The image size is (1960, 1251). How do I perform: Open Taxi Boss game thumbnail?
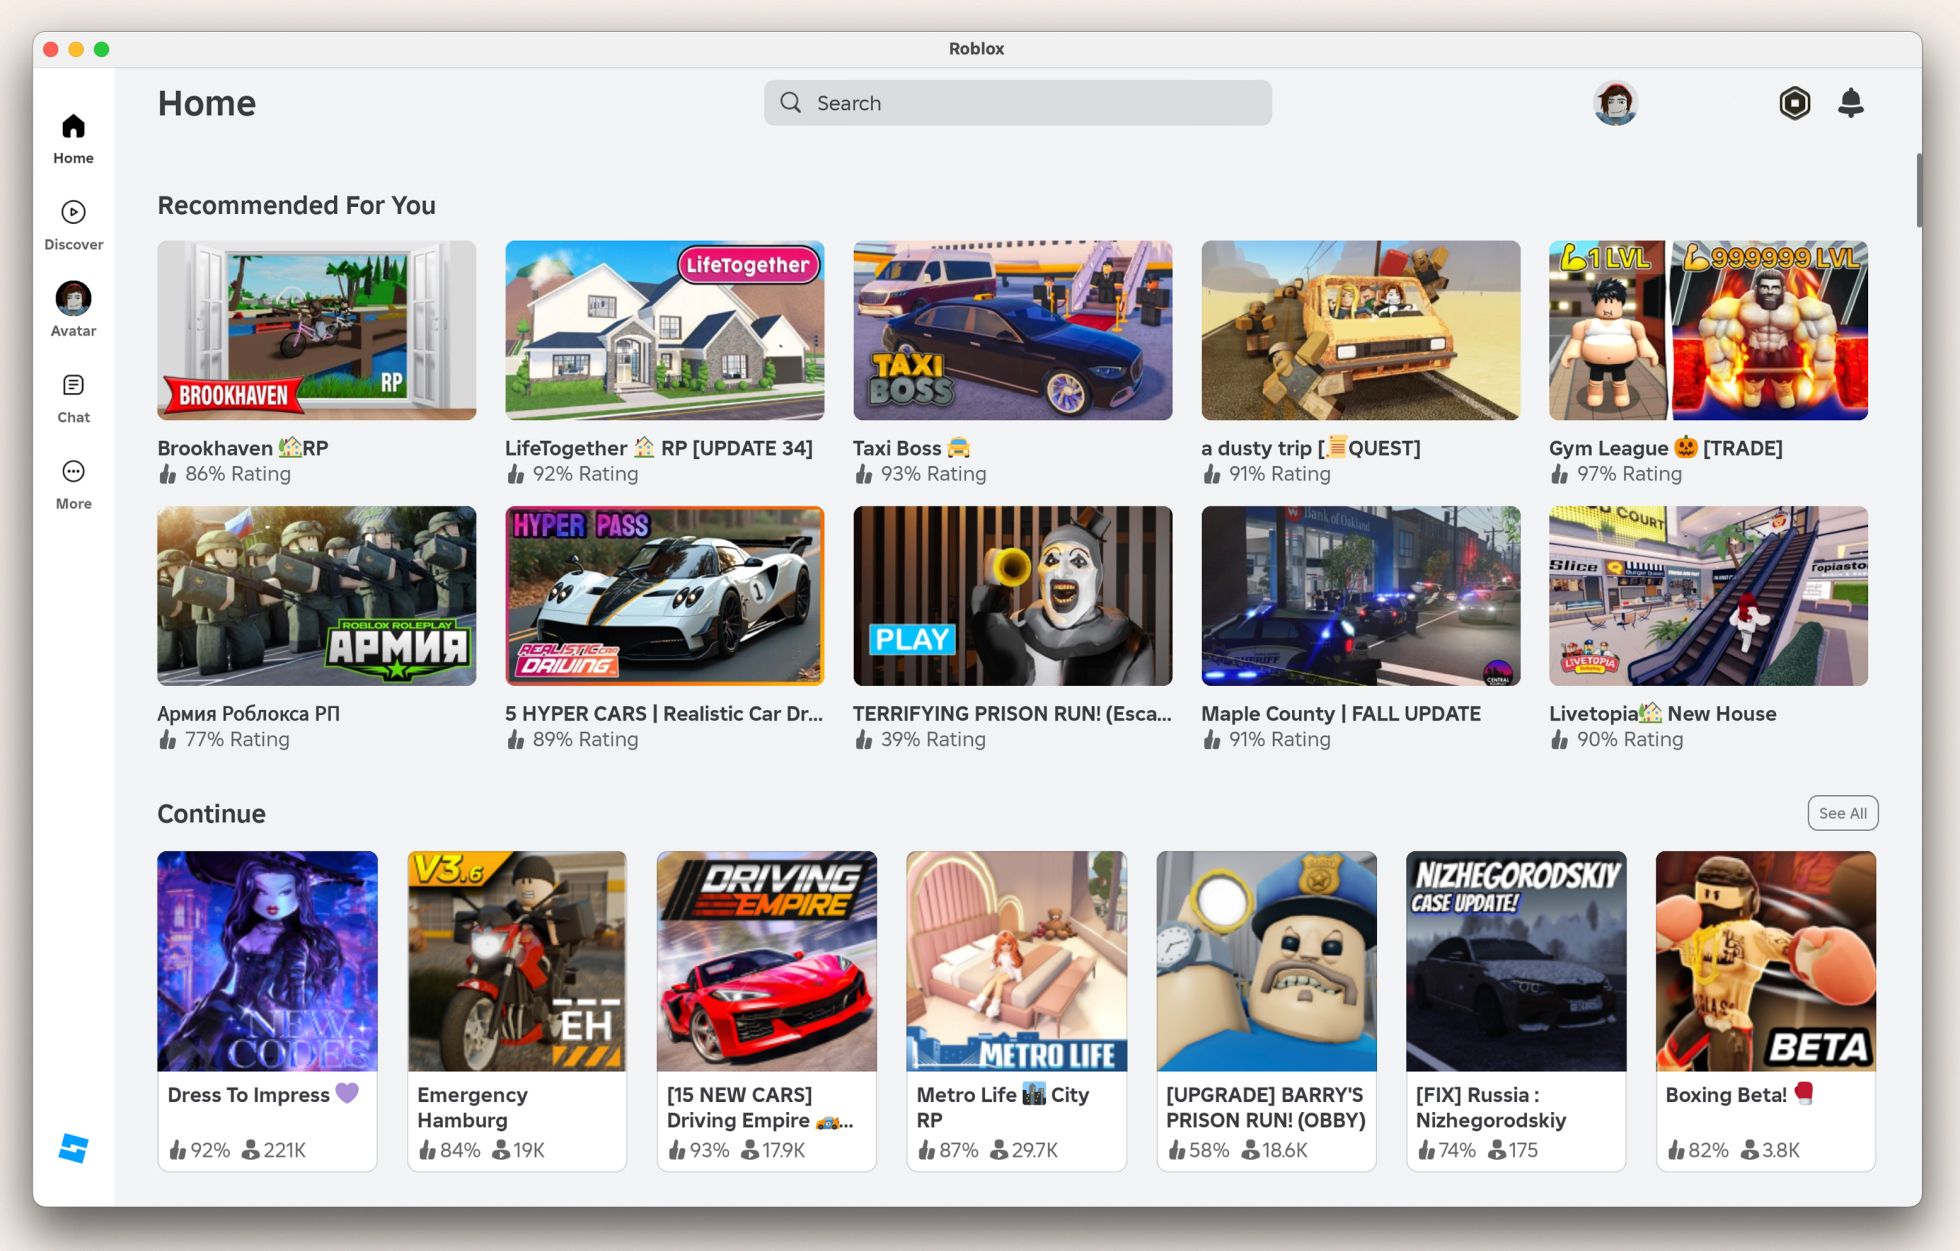click(x=1012, y=330)
